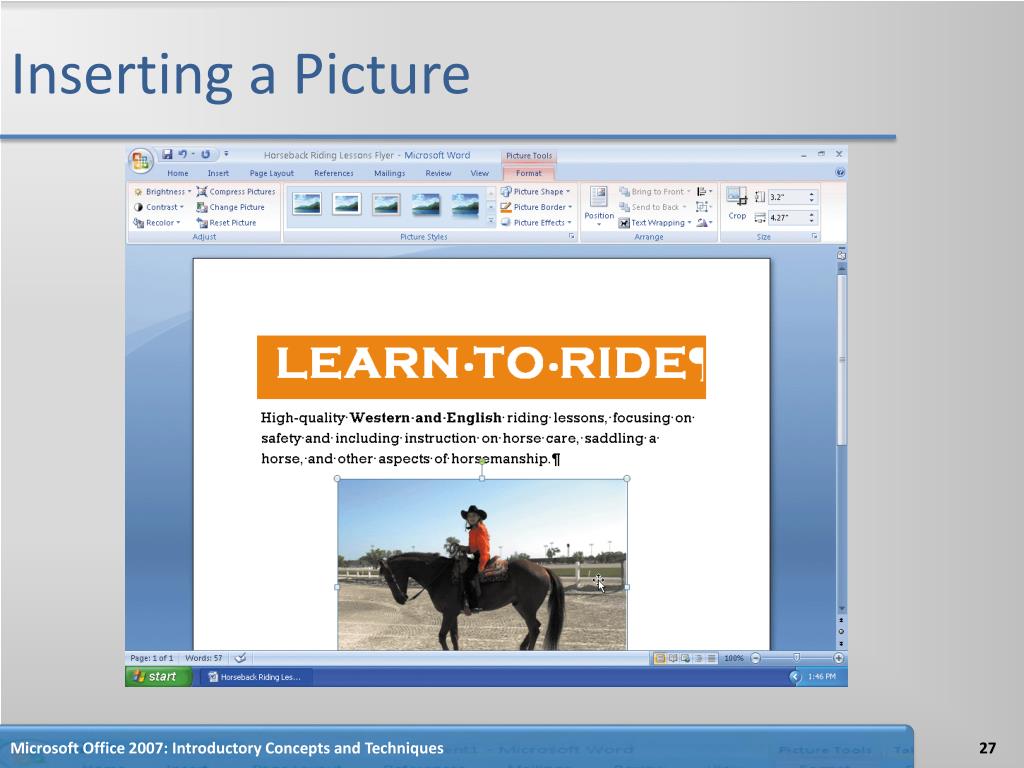Click the Page: 1 of 1 status indicator
The height and width of the screenshot is (768, 1024).
click(152, 658)
